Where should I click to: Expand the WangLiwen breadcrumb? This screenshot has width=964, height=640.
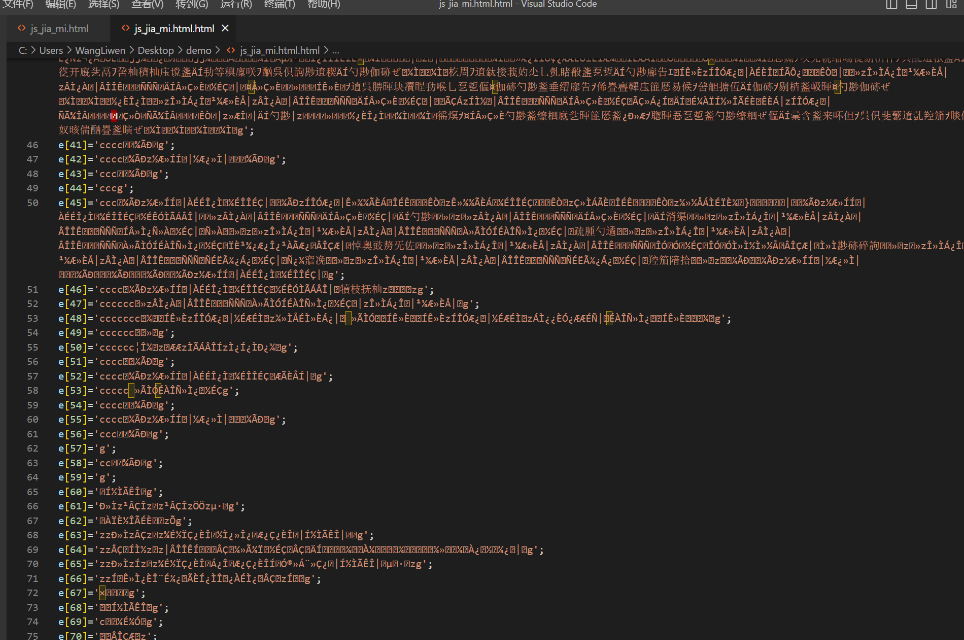100,50
